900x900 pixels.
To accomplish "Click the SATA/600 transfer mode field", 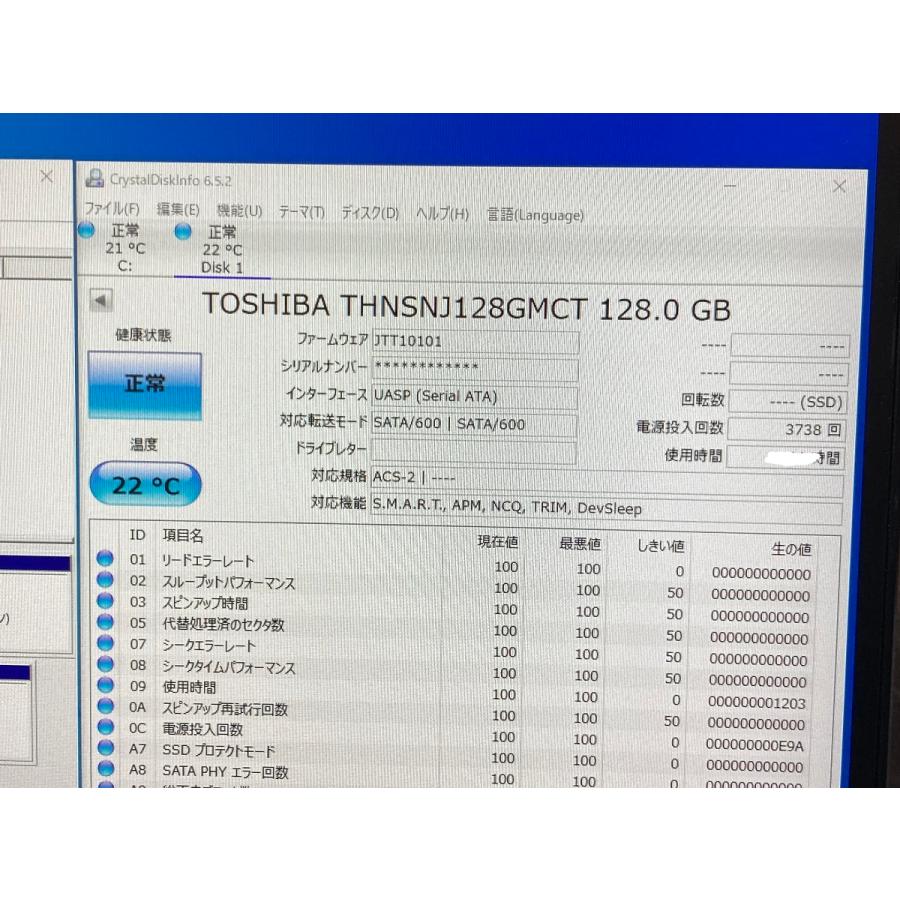I will coord(474,424).
